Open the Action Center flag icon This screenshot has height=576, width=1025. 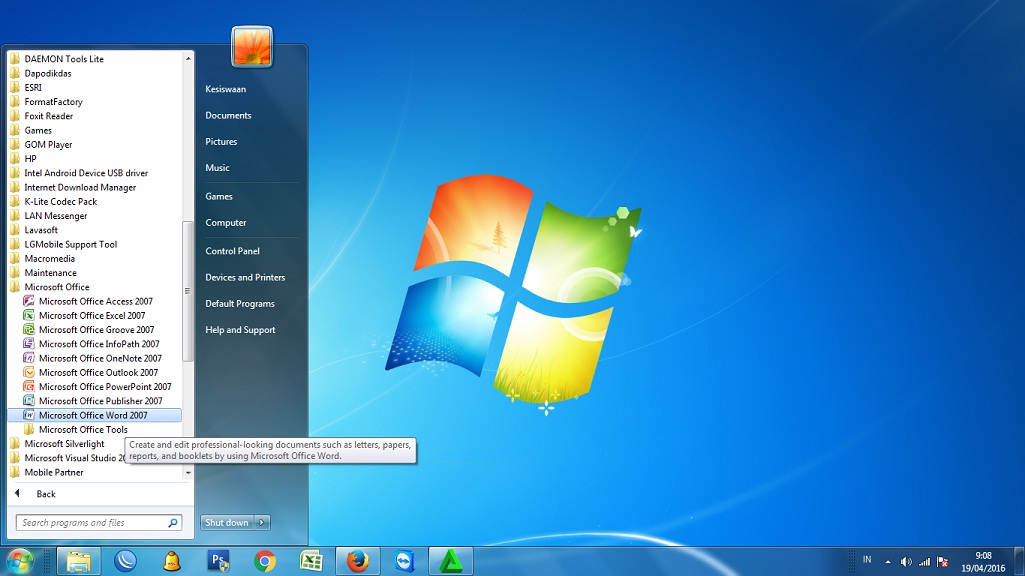click(943, 562)
